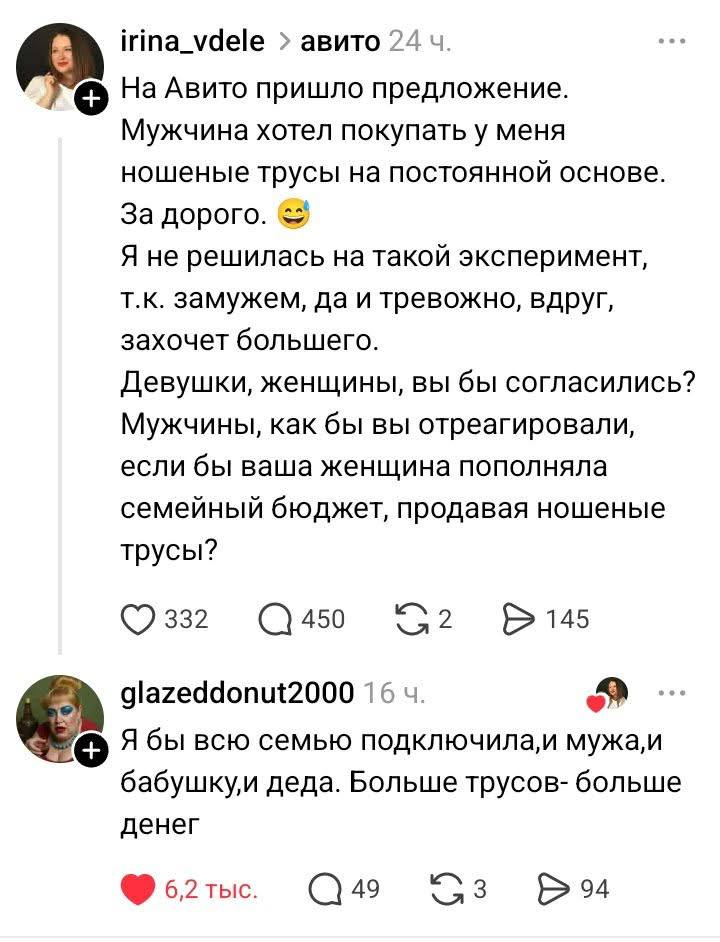Tap the small liked-by-author avatar badge
The image size is (720, 942).
609,693
